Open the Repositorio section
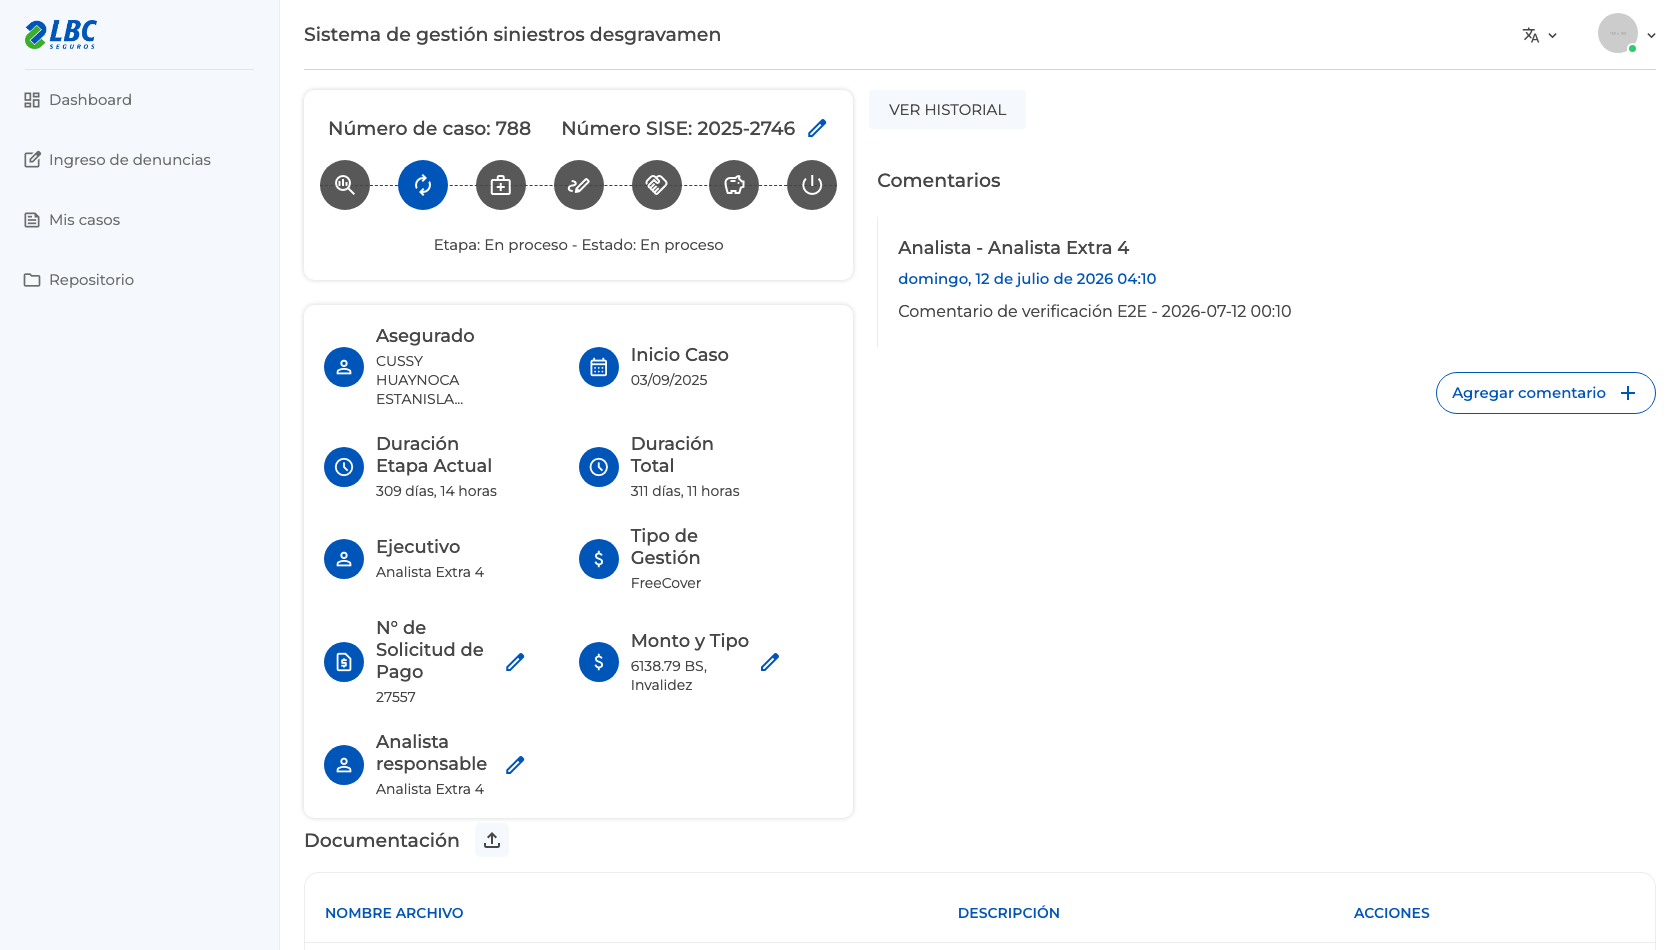The height and width of the screenshot is (950, 1680). 79,280
